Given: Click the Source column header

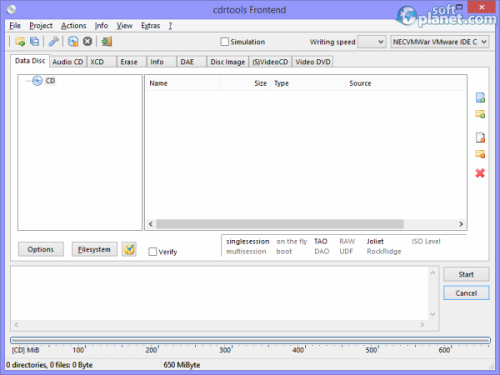Looking at the screenshot, I should click(x=406, y=83).
